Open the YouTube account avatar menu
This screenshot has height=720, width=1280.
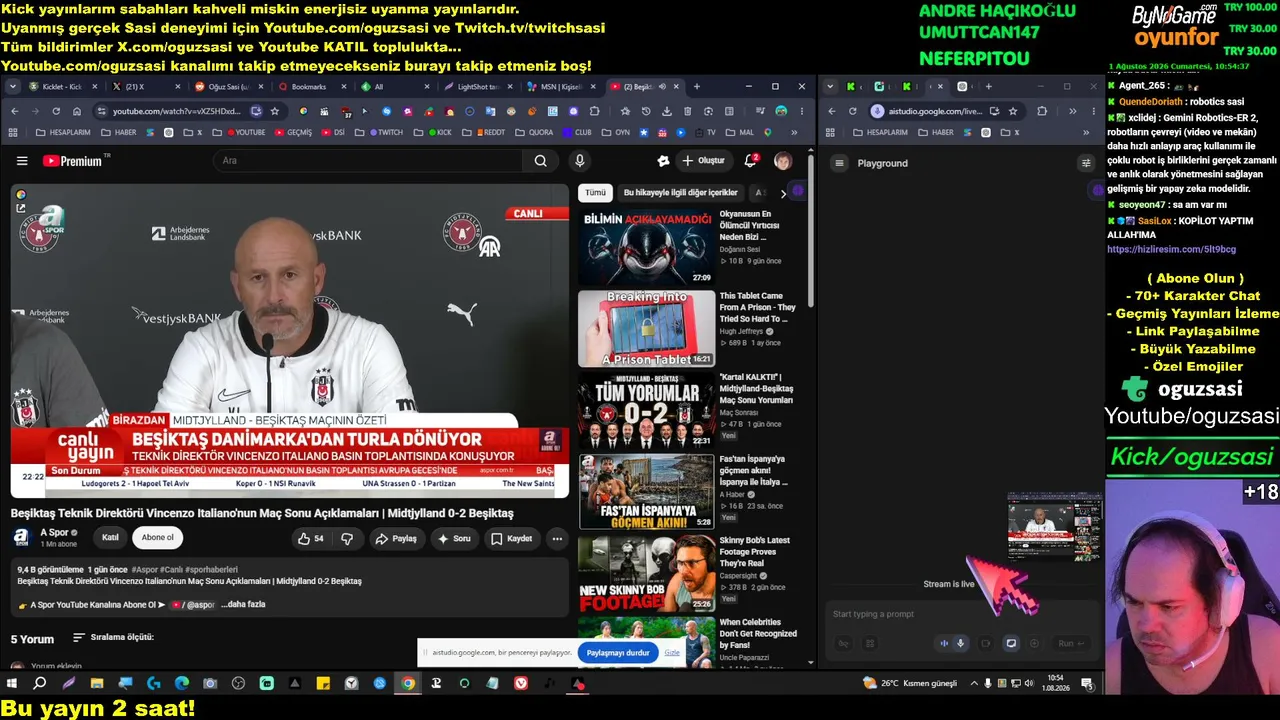[x=783, y=161]
